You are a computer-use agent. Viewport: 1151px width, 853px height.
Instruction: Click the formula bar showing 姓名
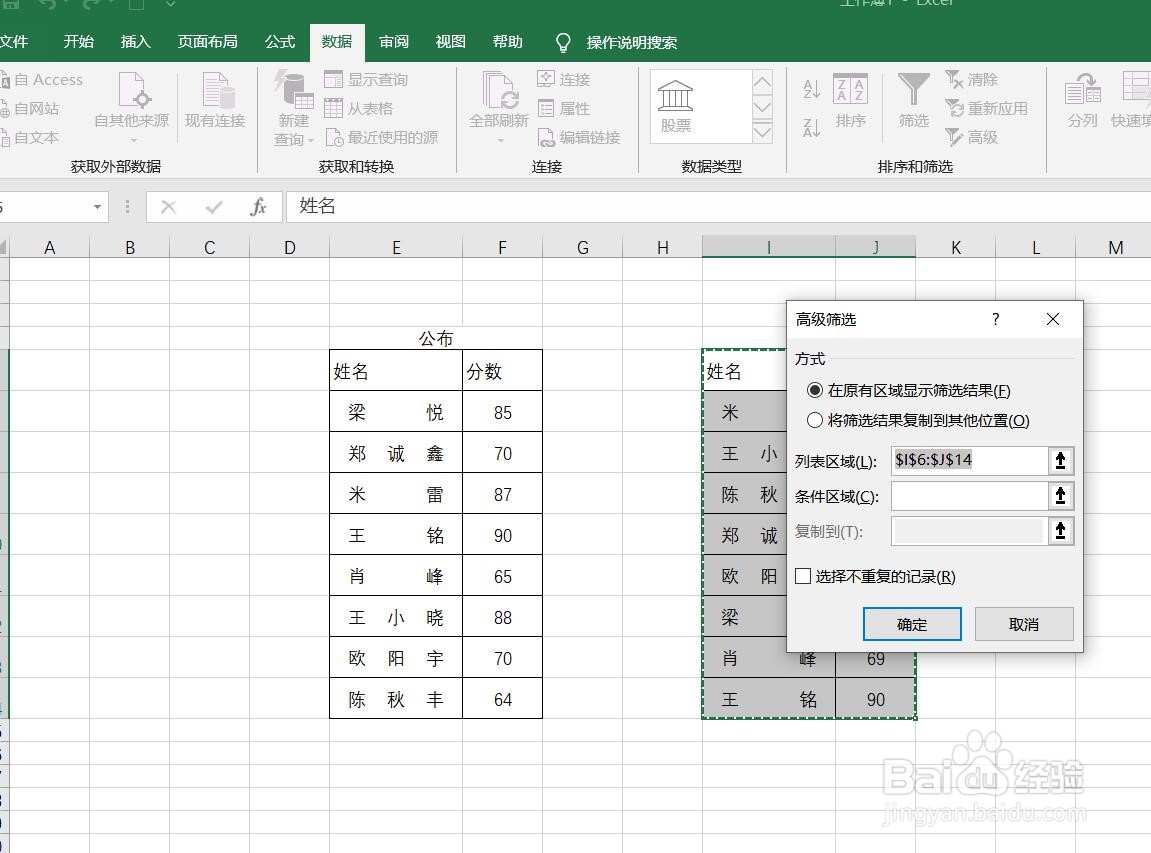click(718, 207)
